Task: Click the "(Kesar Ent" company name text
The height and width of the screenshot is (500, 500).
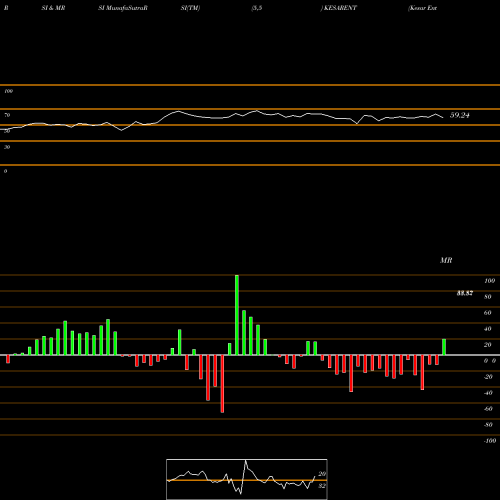Action: click(422, 8)
